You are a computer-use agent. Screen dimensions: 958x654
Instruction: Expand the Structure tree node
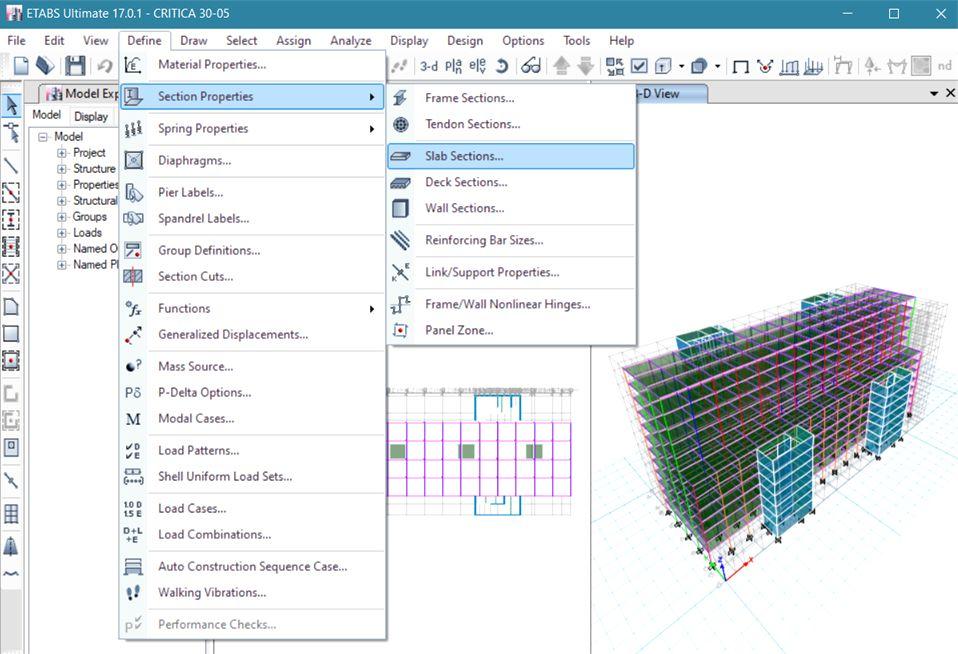pyautogui.click(x=62, y=169)
